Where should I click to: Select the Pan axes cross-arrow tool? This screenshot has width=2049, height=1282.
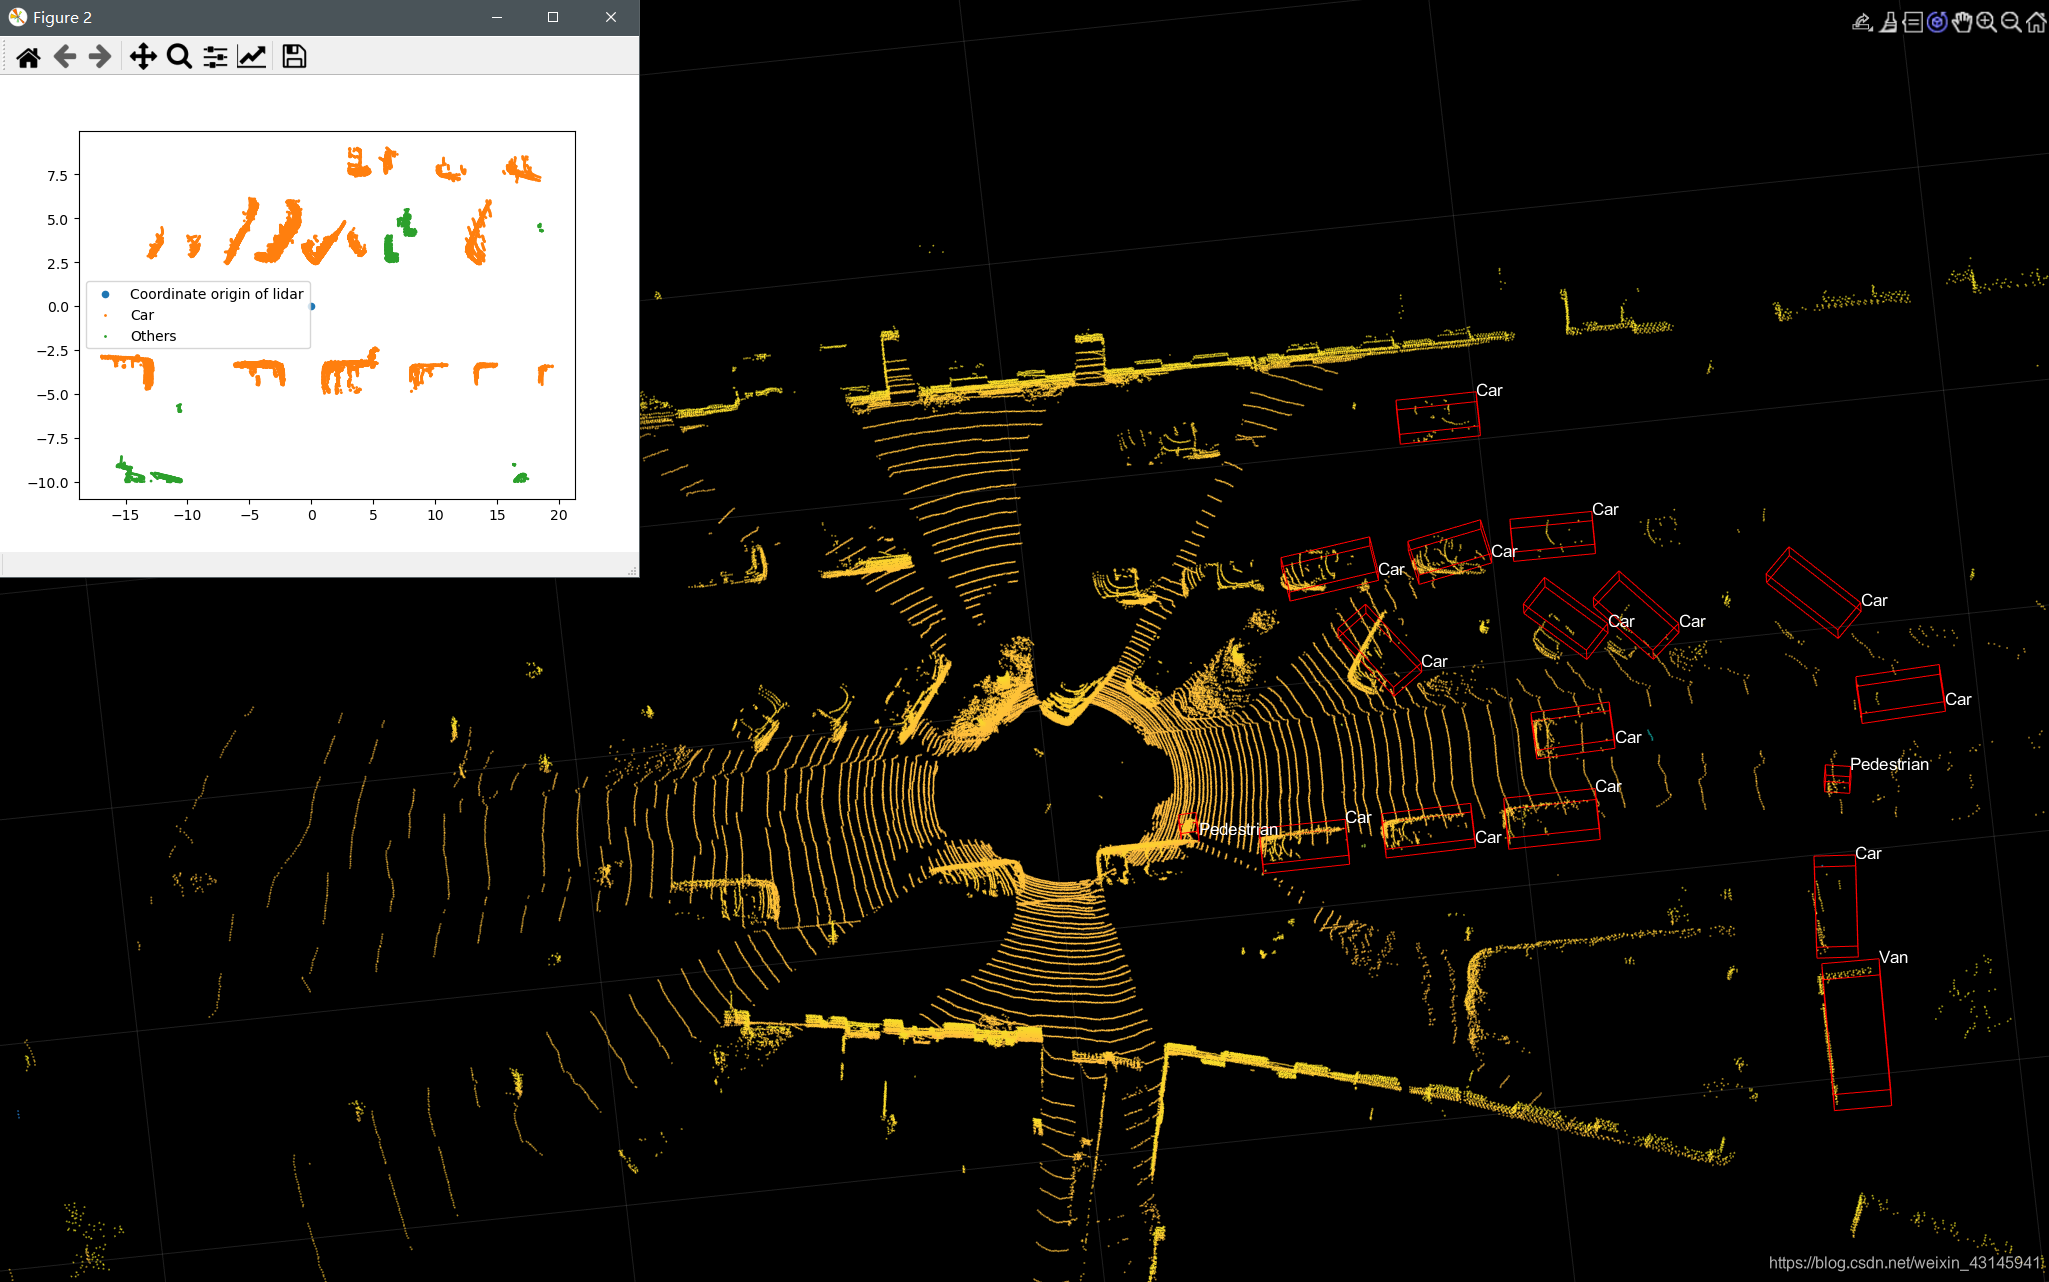[x=143, y=57]
